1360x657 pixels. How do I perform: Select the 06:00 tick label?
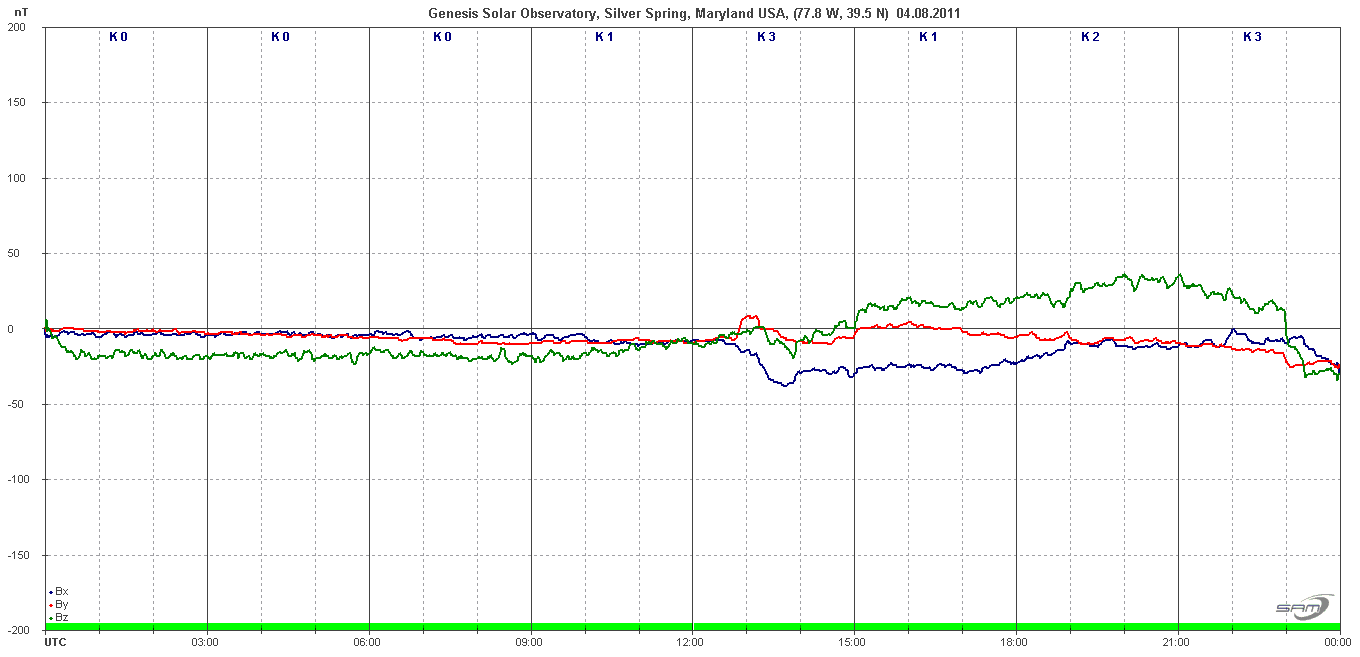tap(367, 642)
